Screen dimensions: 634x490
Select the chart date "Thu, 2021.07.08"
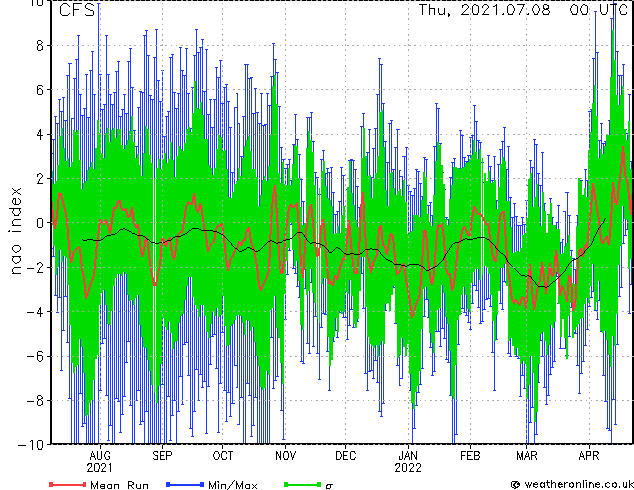tap(484, 10)
